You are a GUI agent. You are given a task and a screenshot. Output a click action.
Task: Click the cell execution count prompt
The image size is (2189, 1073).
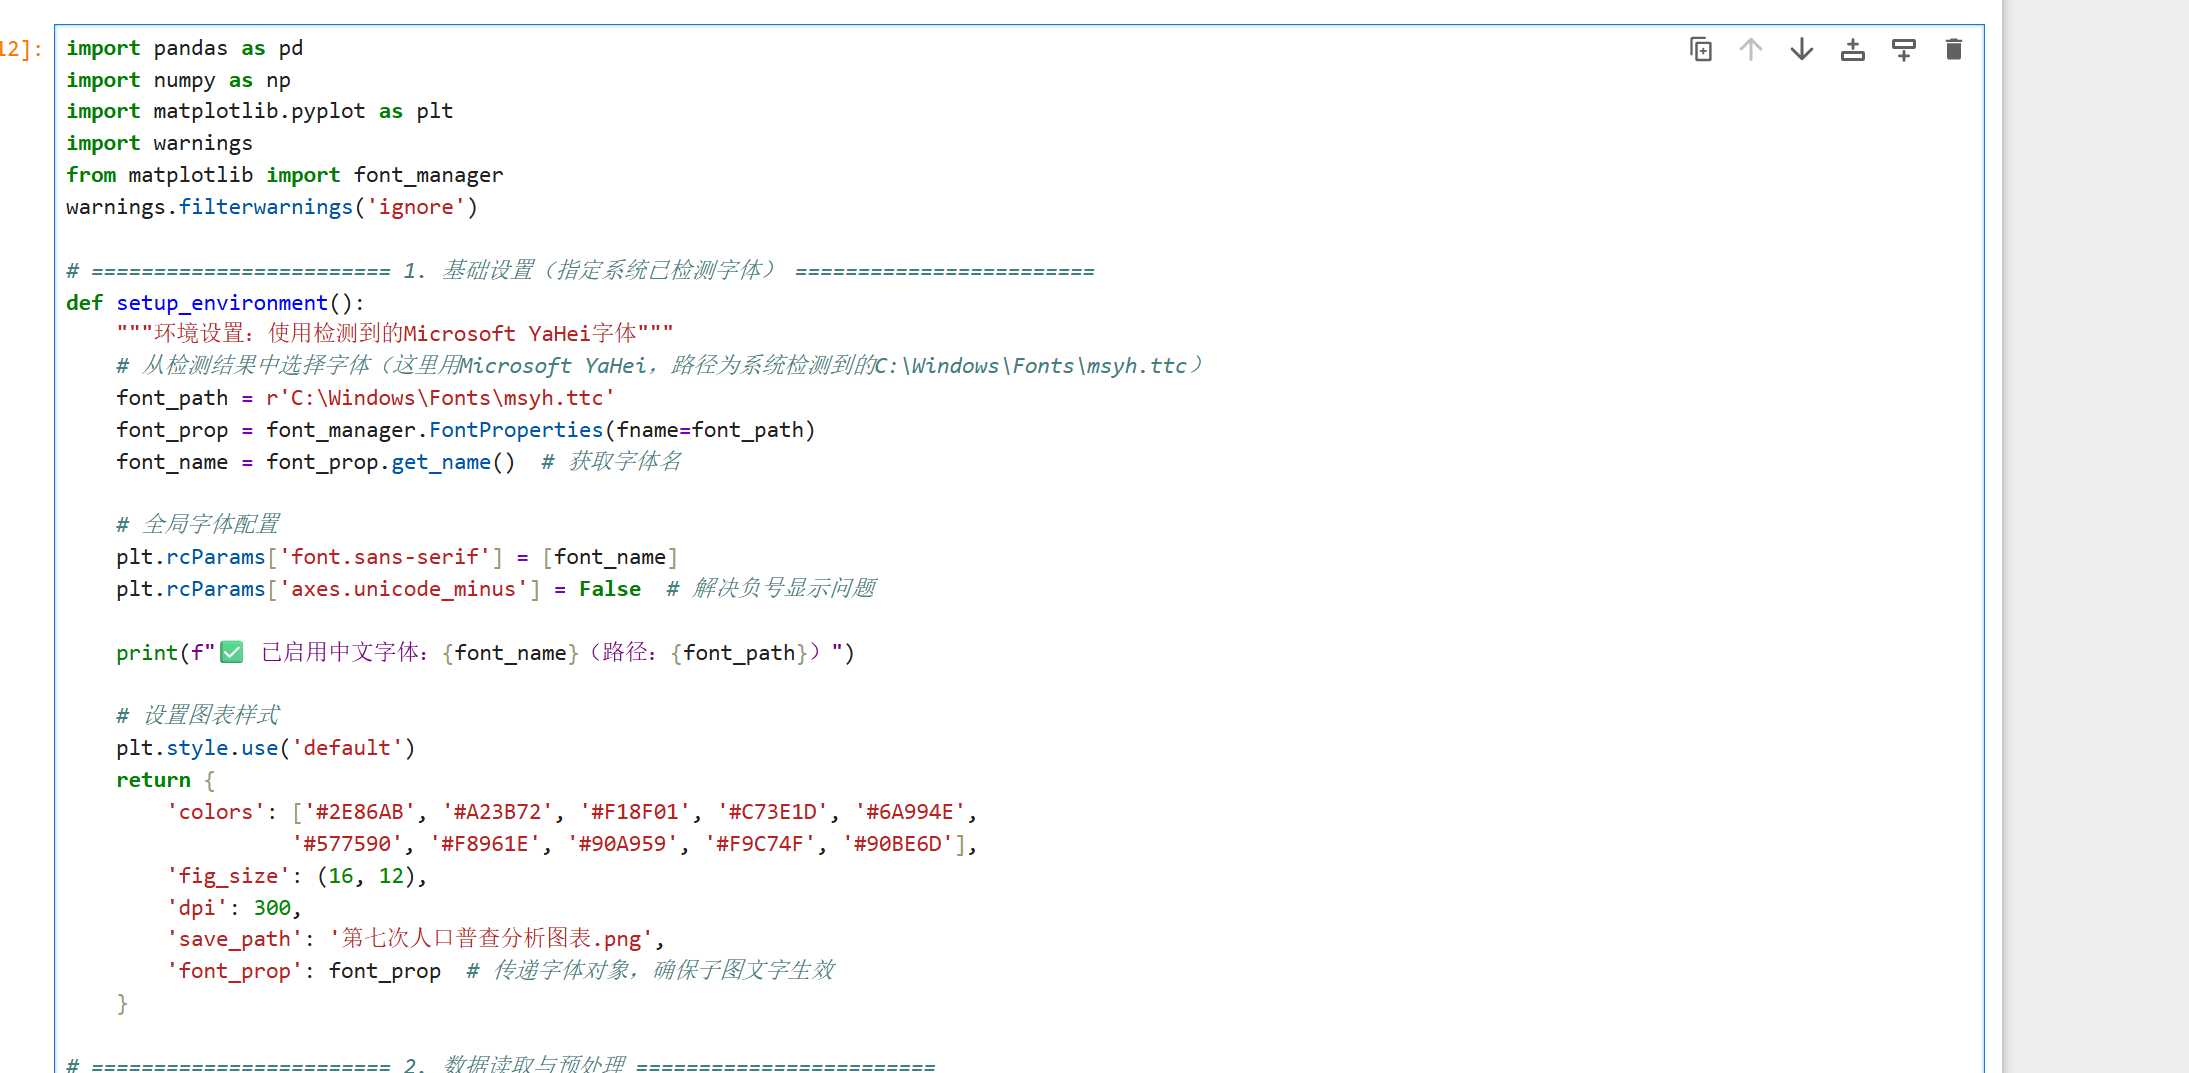[21, 49]
